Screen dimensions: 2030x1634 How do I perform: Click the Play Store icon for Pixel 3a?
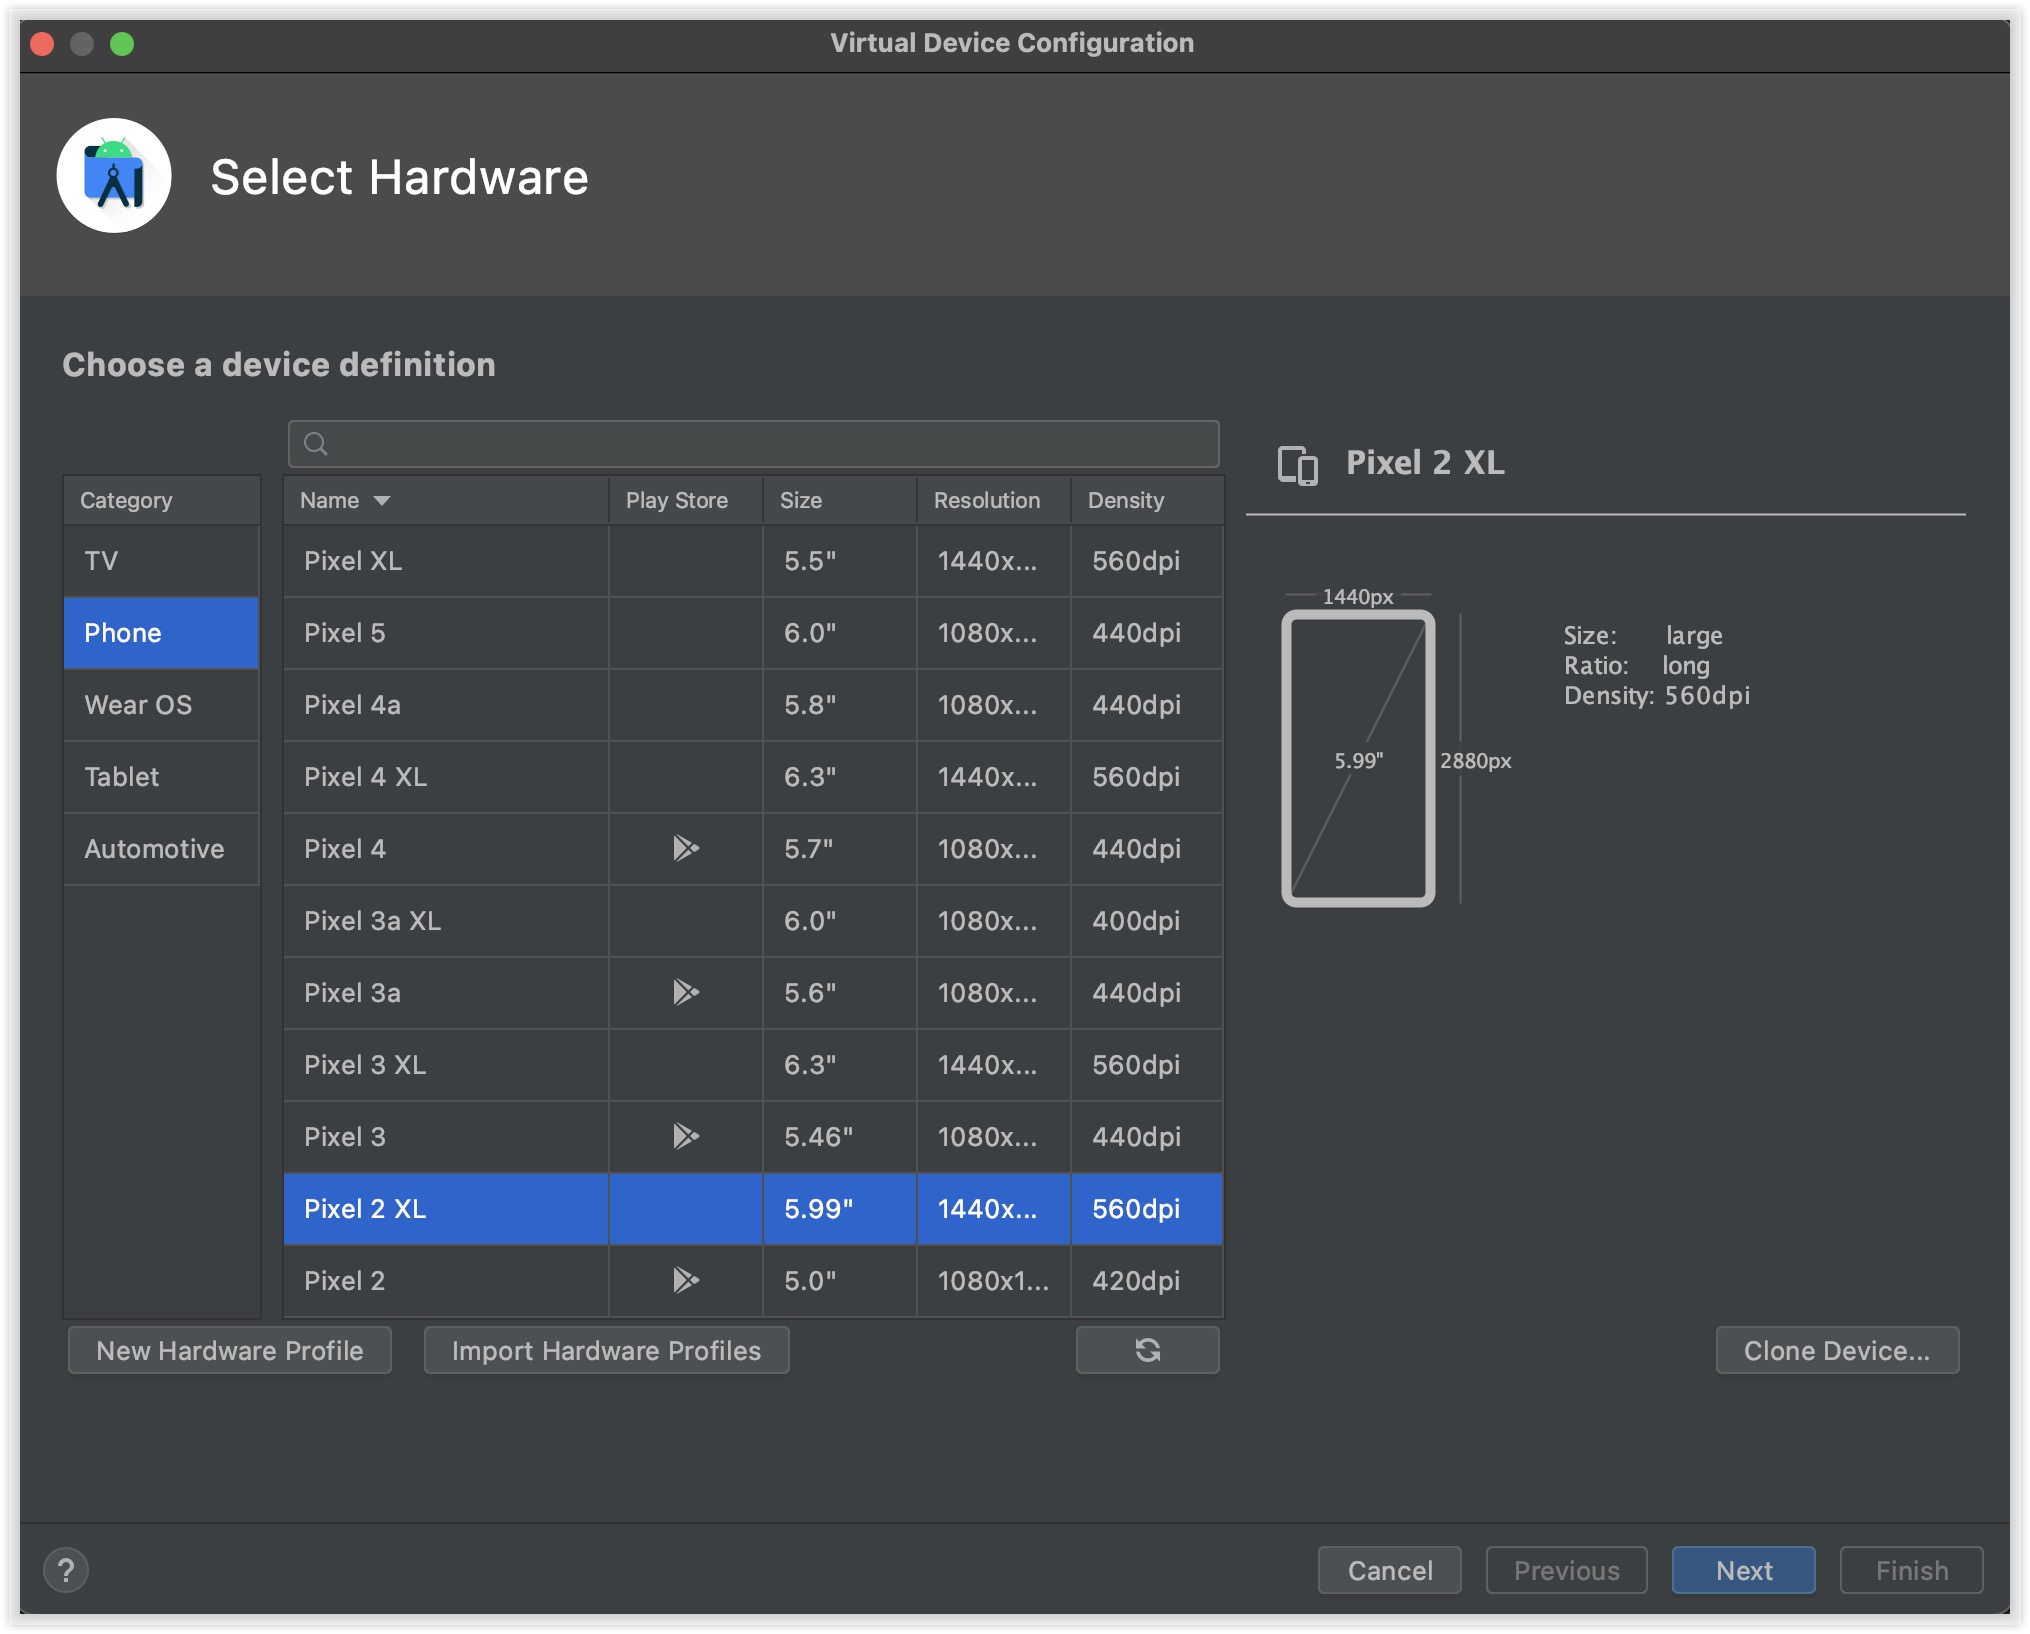pyautogui.click(x=685, y=992)
